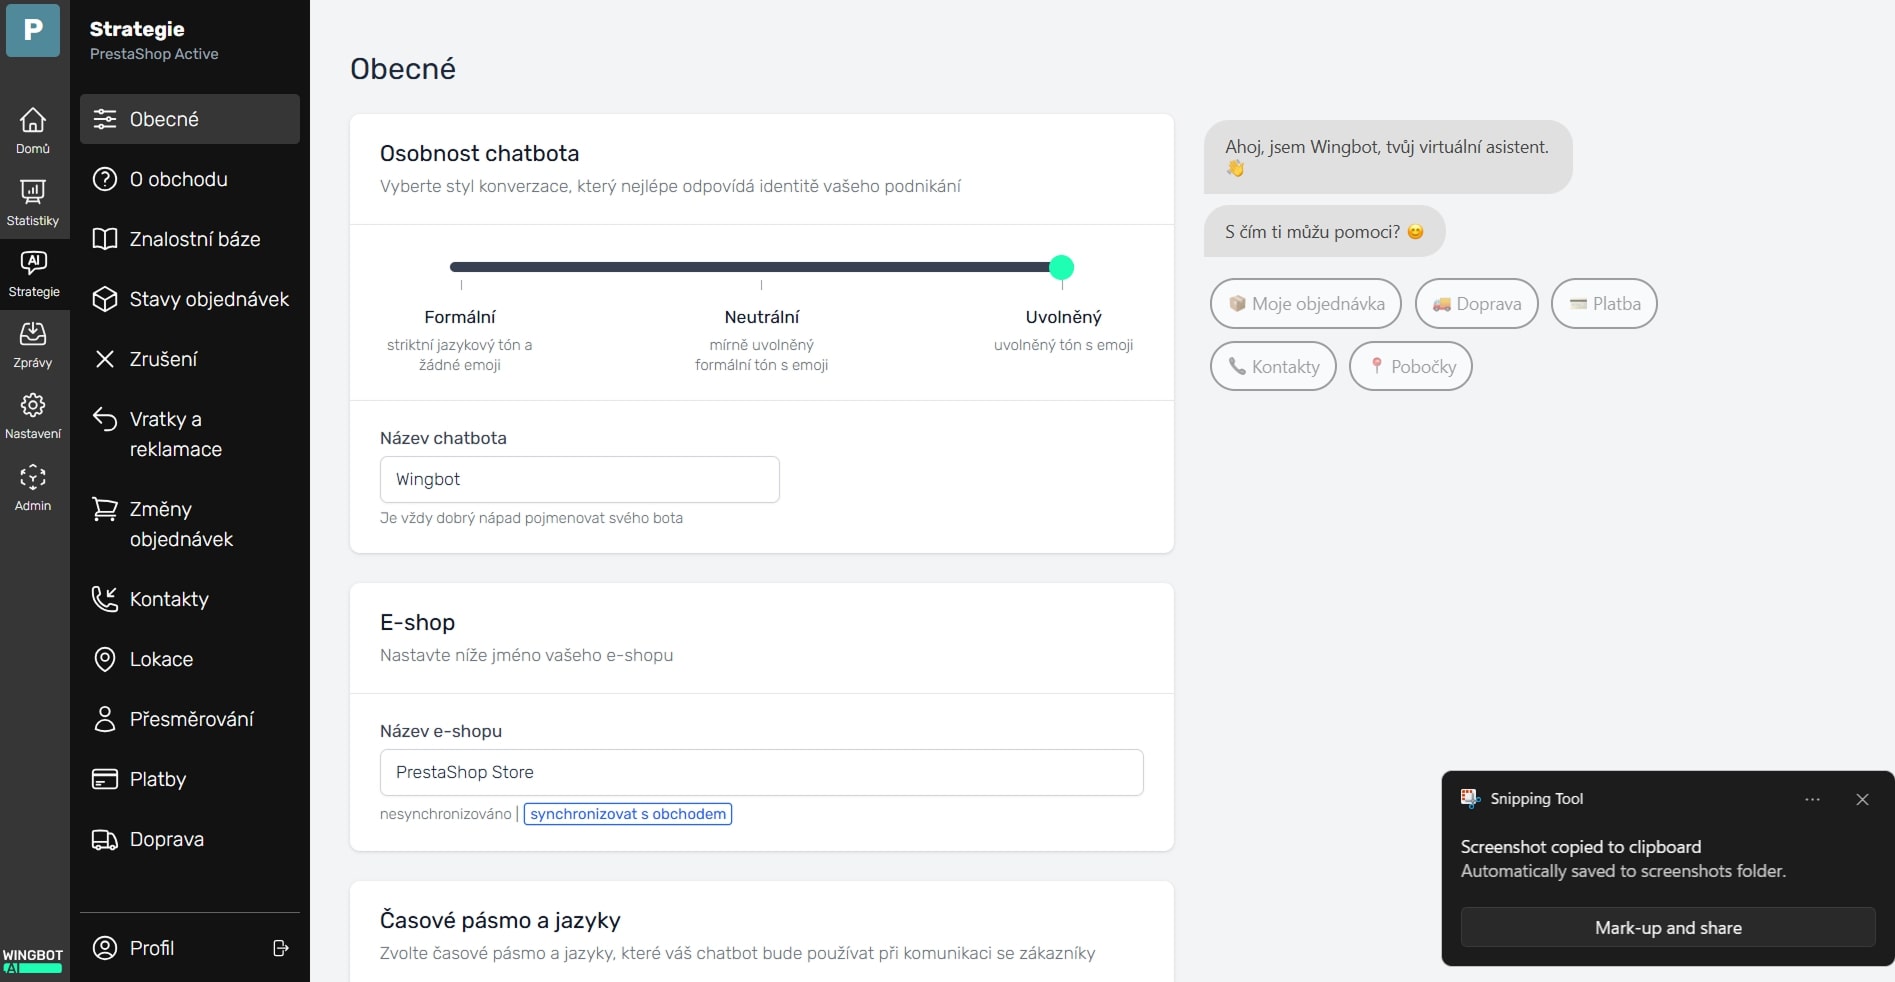Click the PrestaShop 'P' logo
This screenshot has height=982, width=1895.
[33, 30]
